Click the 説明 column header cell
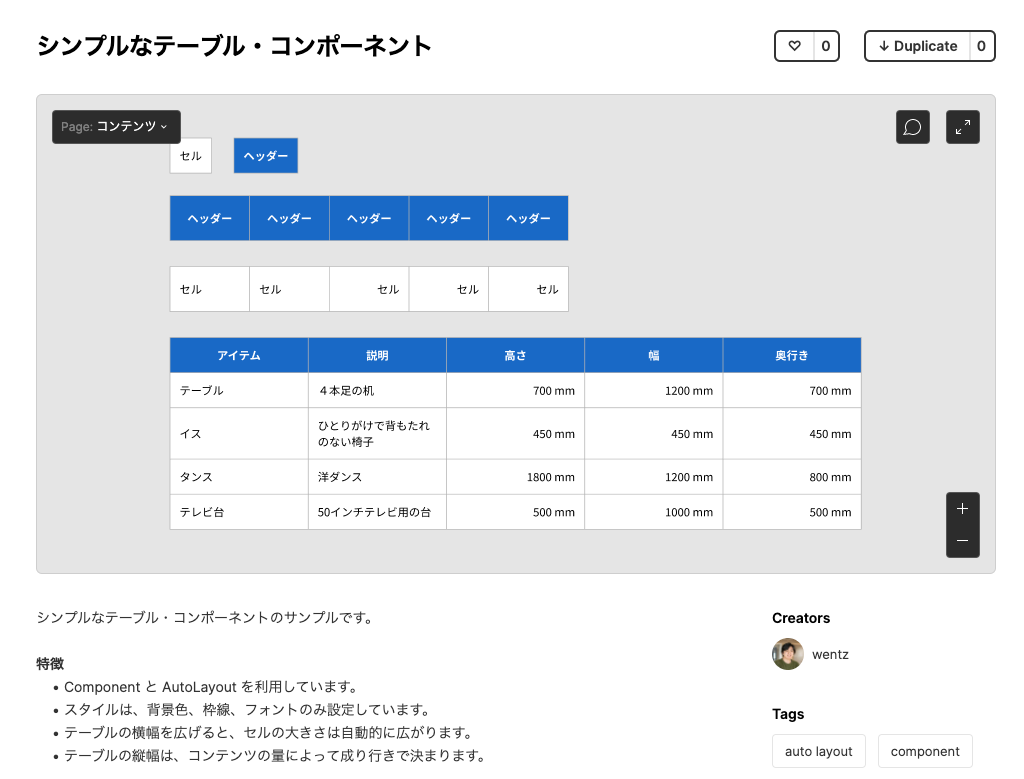Viewport: 1024px width, 779px height. pos(377,354)
